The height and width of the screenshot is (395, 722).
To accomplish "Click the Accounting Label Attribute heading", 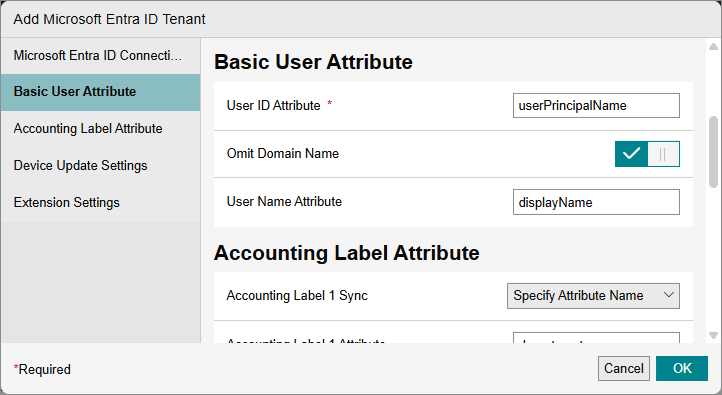I will click(x=346, y=253).
